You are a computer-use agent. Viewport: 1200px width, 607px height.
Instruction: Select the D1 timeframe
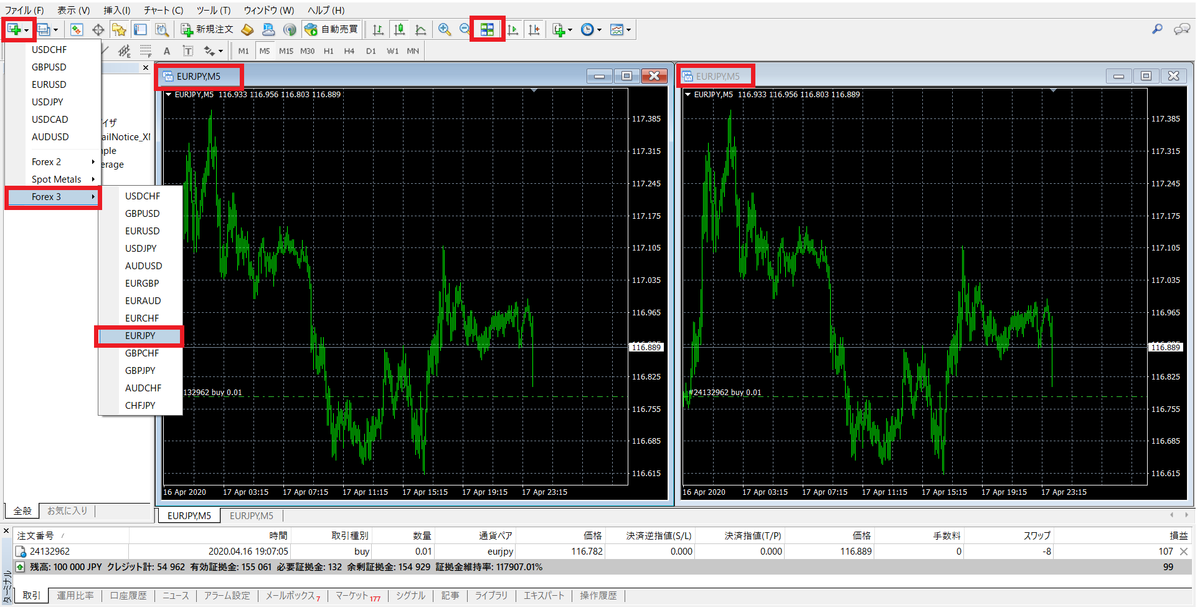click(x=370, y=51)
